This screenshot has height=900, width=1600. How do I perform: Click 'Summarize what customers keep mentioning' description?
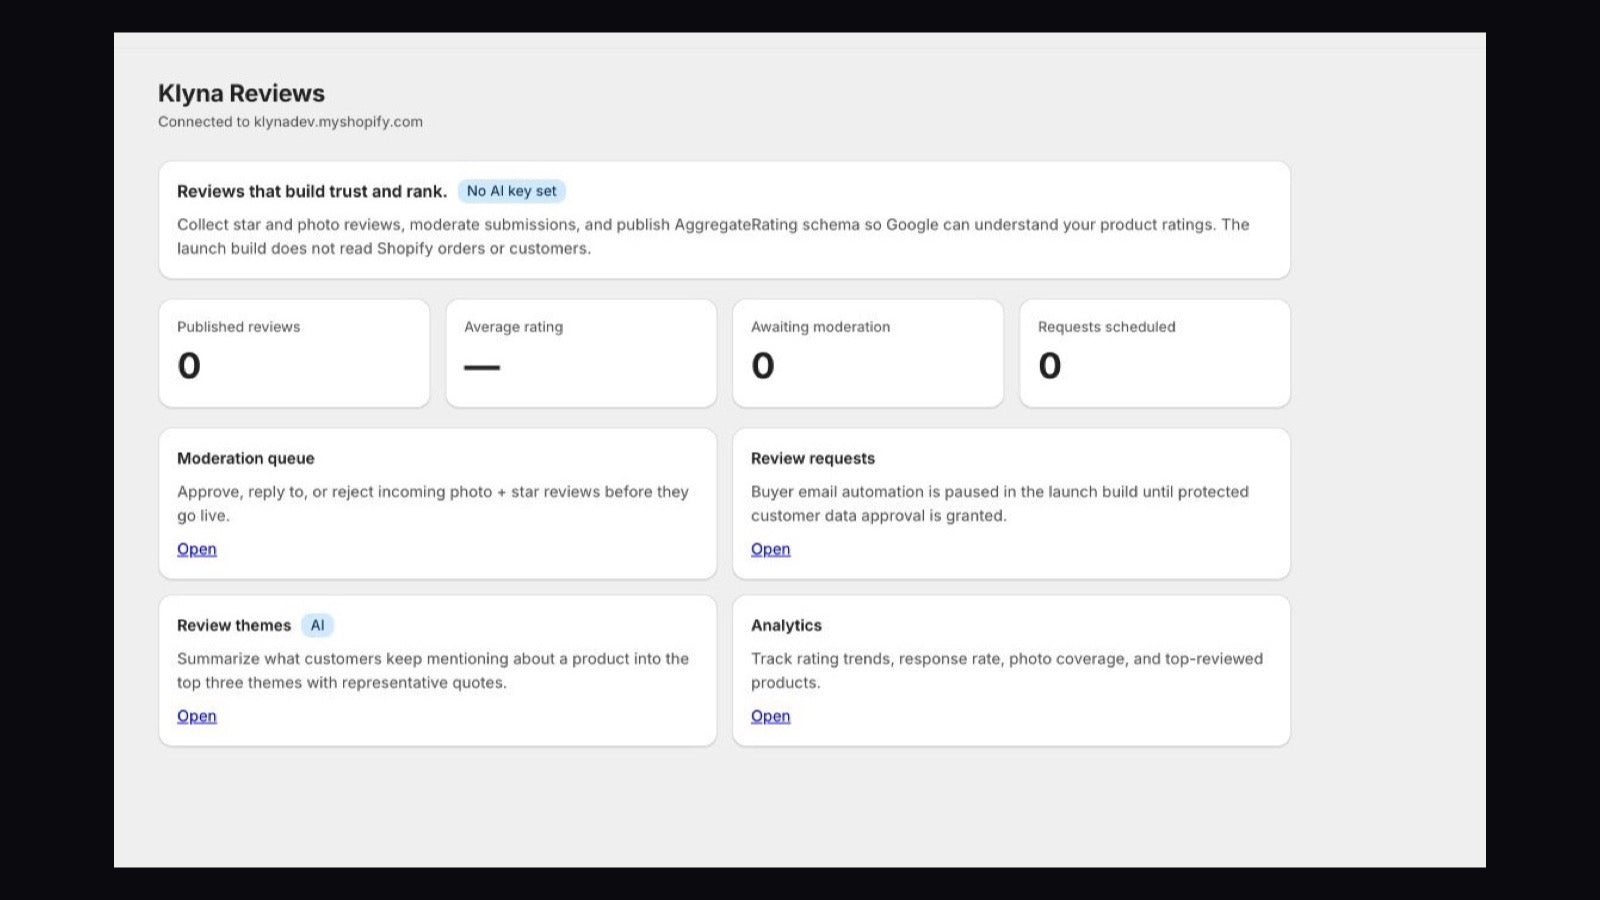click(x=433, y=670)
